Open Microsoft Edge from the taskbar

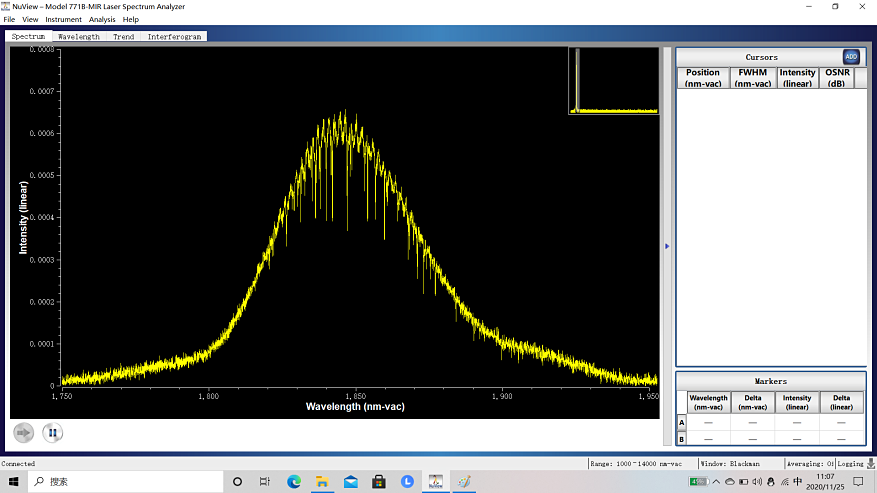tap(294, 482)
